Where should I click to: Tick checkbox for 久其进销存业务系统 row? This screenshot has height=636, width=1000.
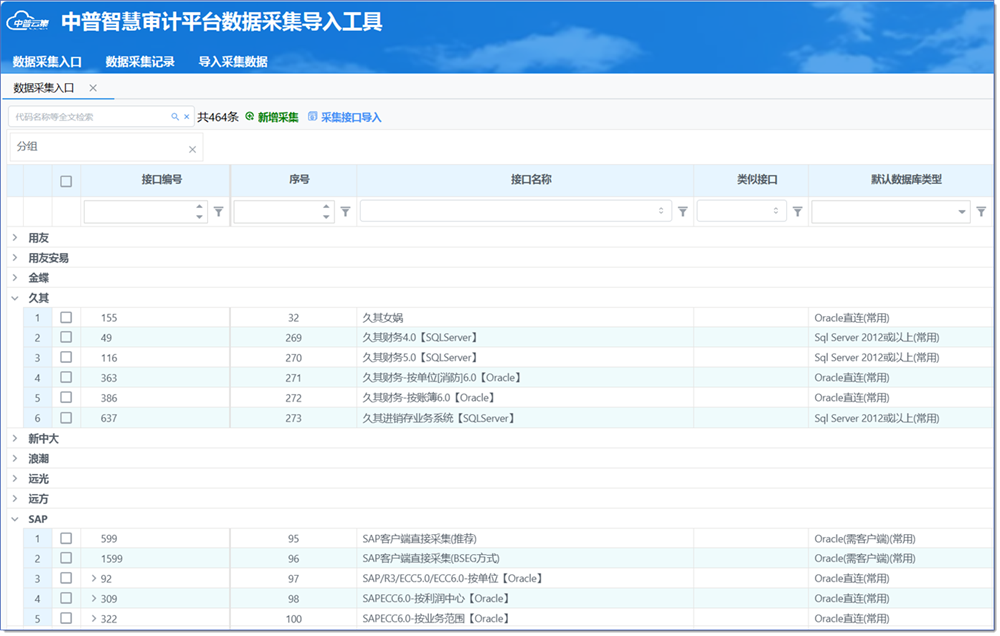pyautogui.click(x=66, y=418)
